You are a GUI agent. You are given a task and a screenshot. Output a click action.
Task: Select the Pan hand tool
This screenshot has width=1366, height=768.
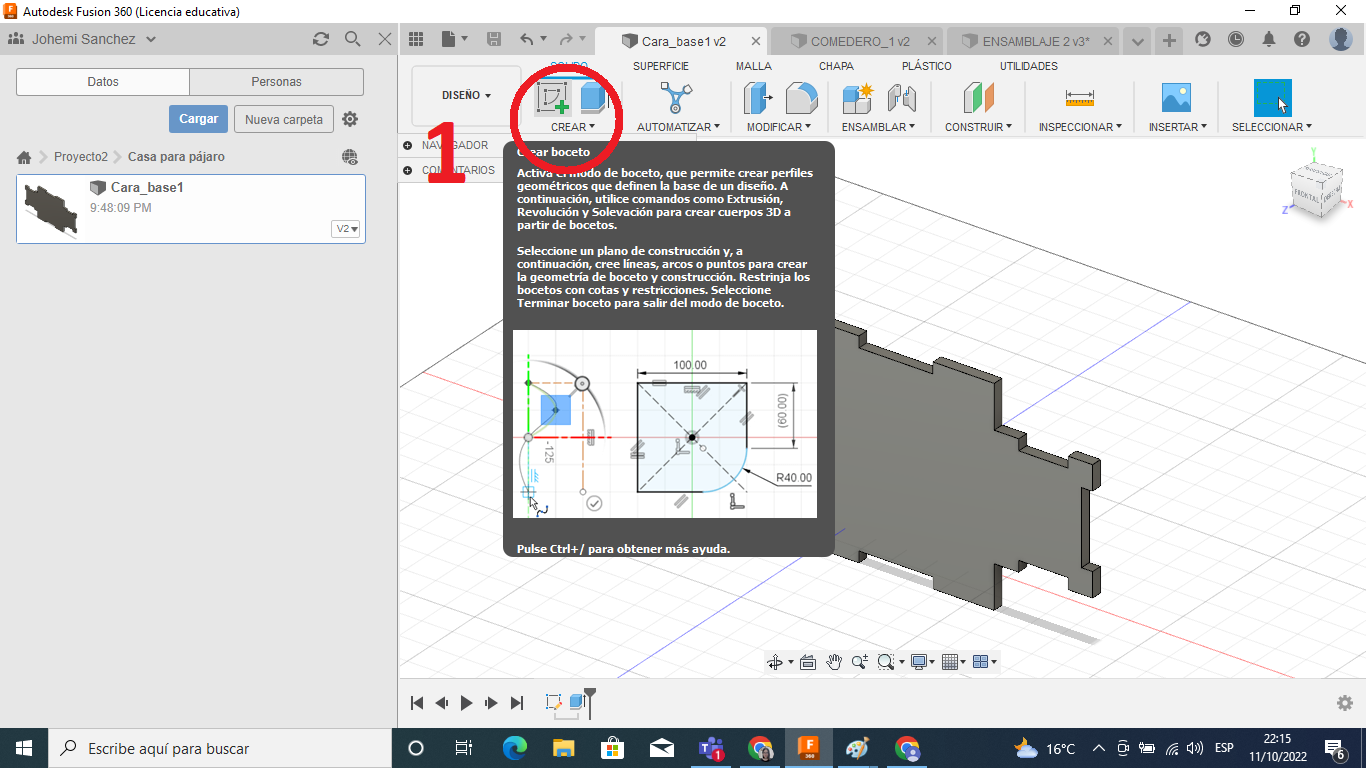(834, 662)
